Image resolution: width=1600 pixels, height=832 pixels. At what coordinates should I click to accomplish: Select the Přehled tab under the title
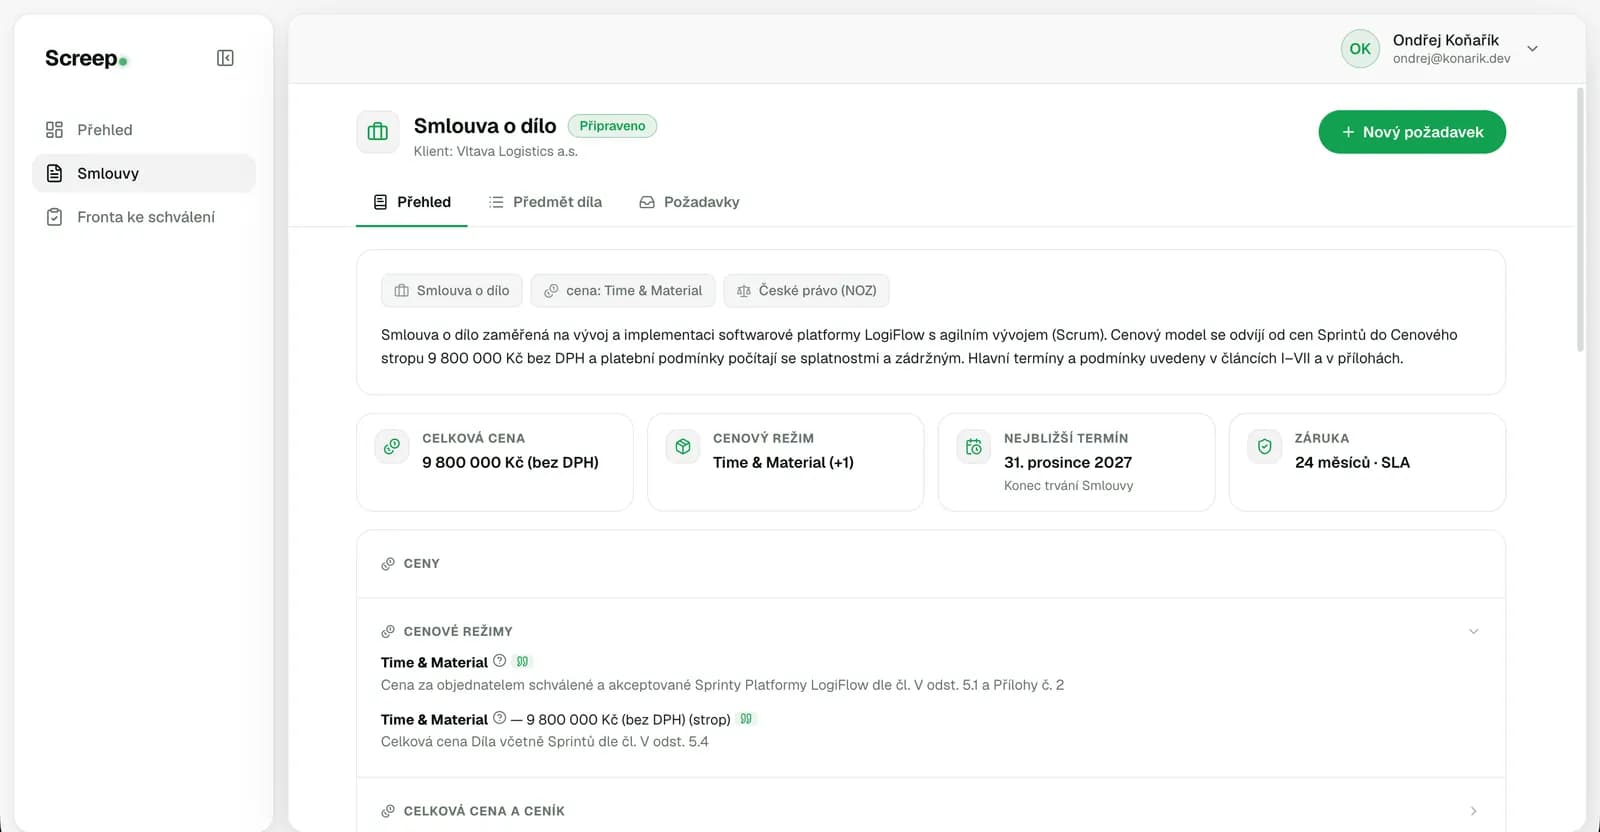click(x=412, y=202)
